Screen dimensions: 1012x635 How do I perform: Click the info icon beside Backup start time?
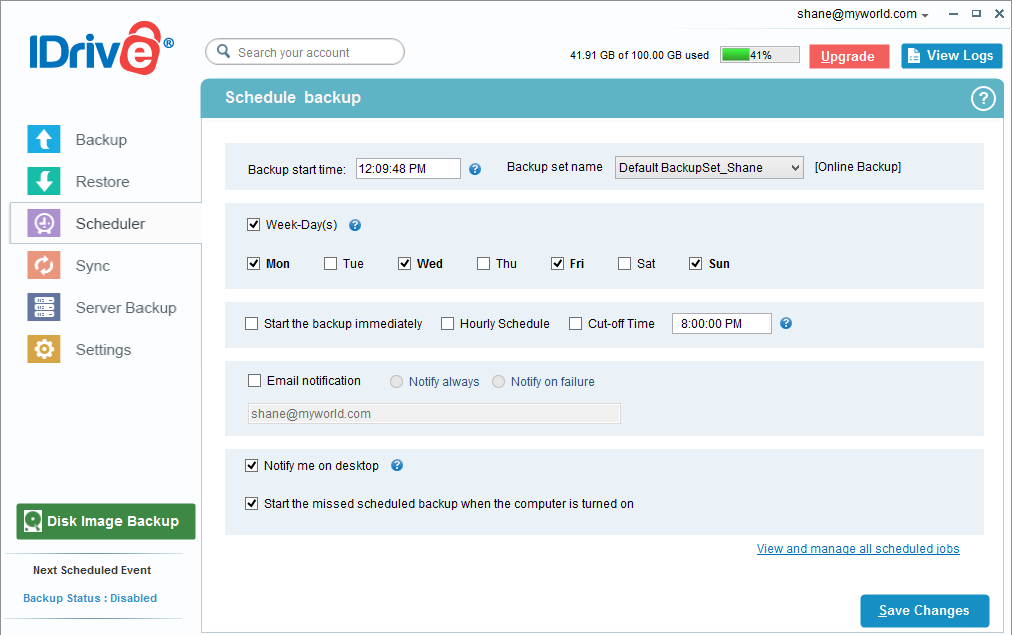475,169
